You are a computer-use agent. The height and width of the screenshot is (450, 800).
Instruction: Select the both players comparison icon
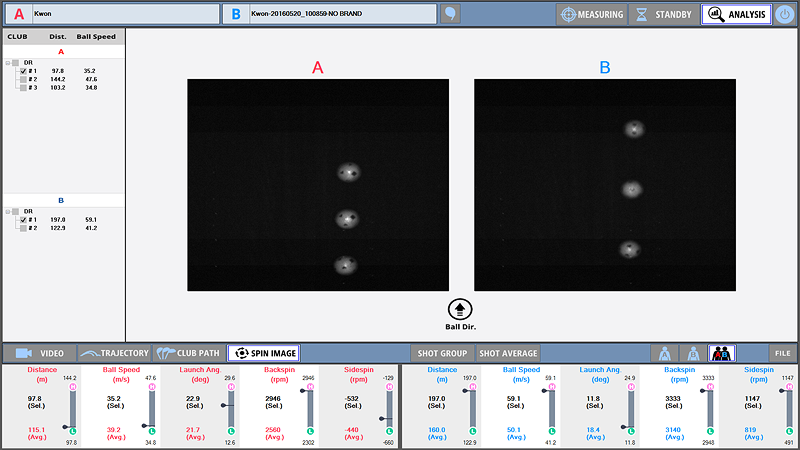tap(721, 353)
